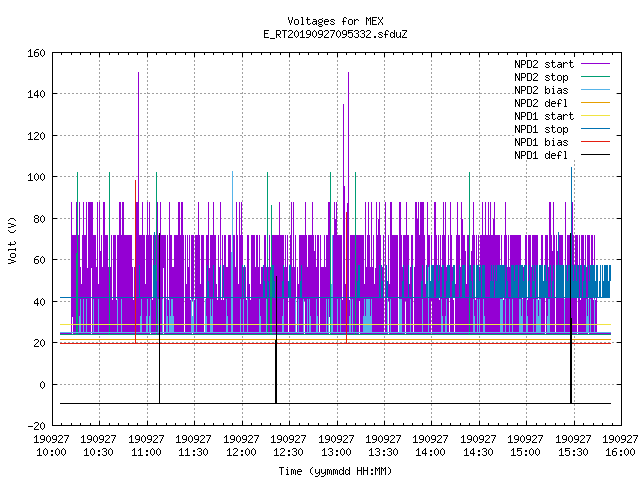Screen dimensions: 640x480
Task: Select the filename E_RT20190927095332.sfduZ
Action: point(335,34)
